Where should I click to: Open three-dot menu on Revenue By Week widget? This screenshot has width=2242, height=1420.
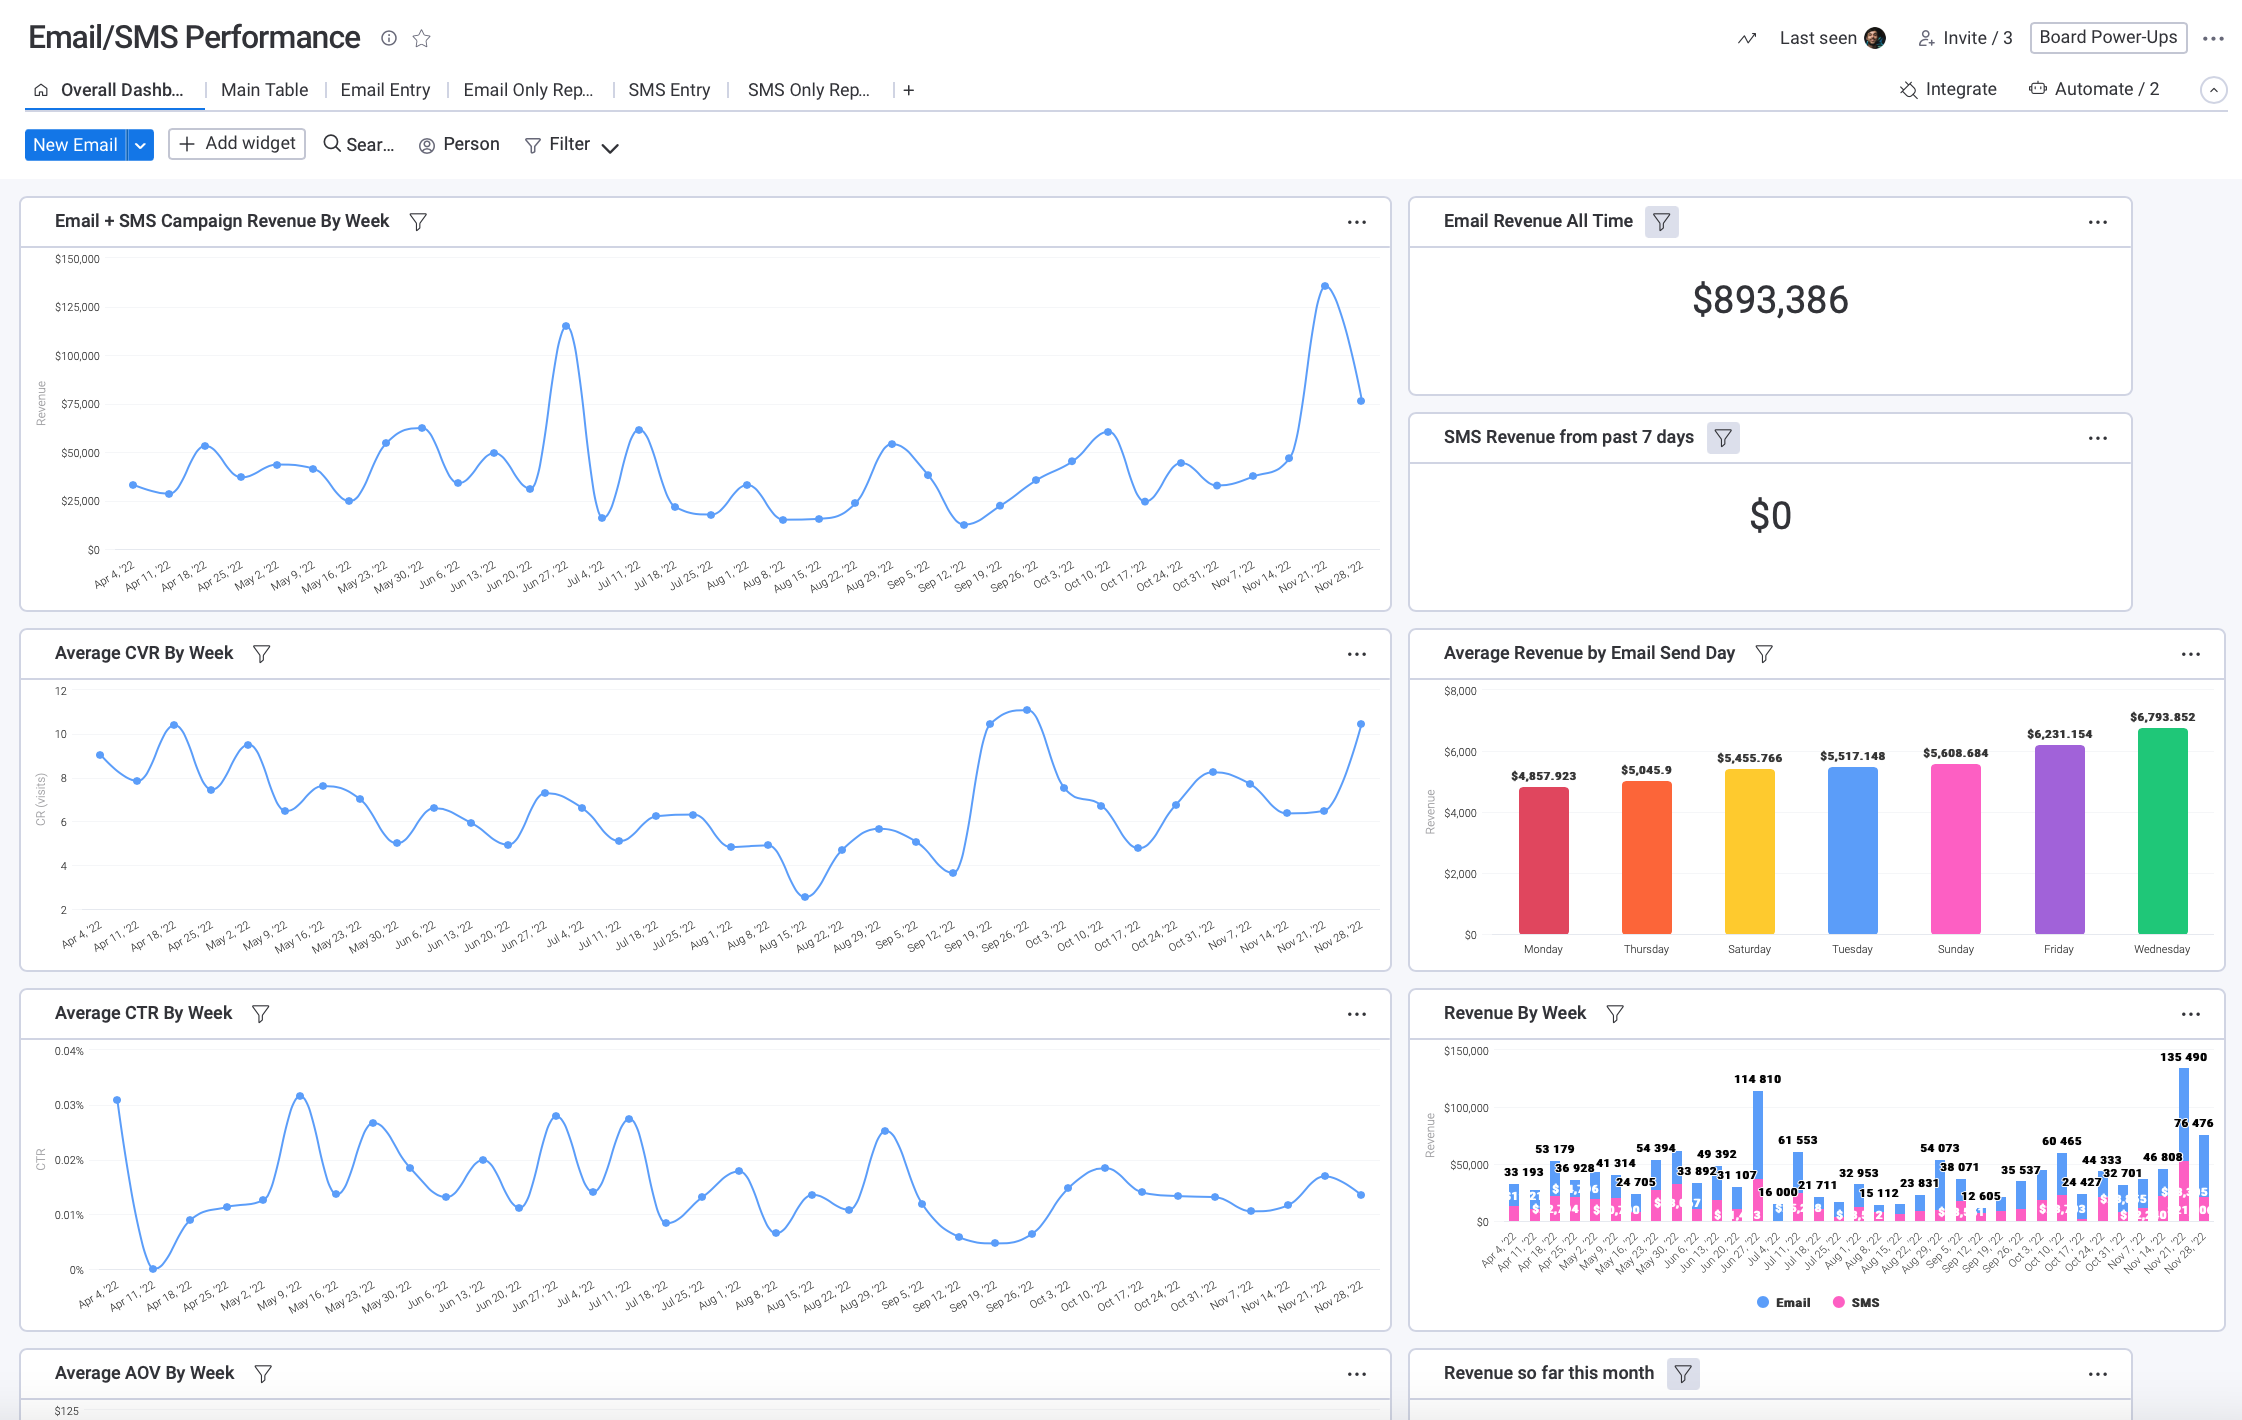(2190, 1014)
